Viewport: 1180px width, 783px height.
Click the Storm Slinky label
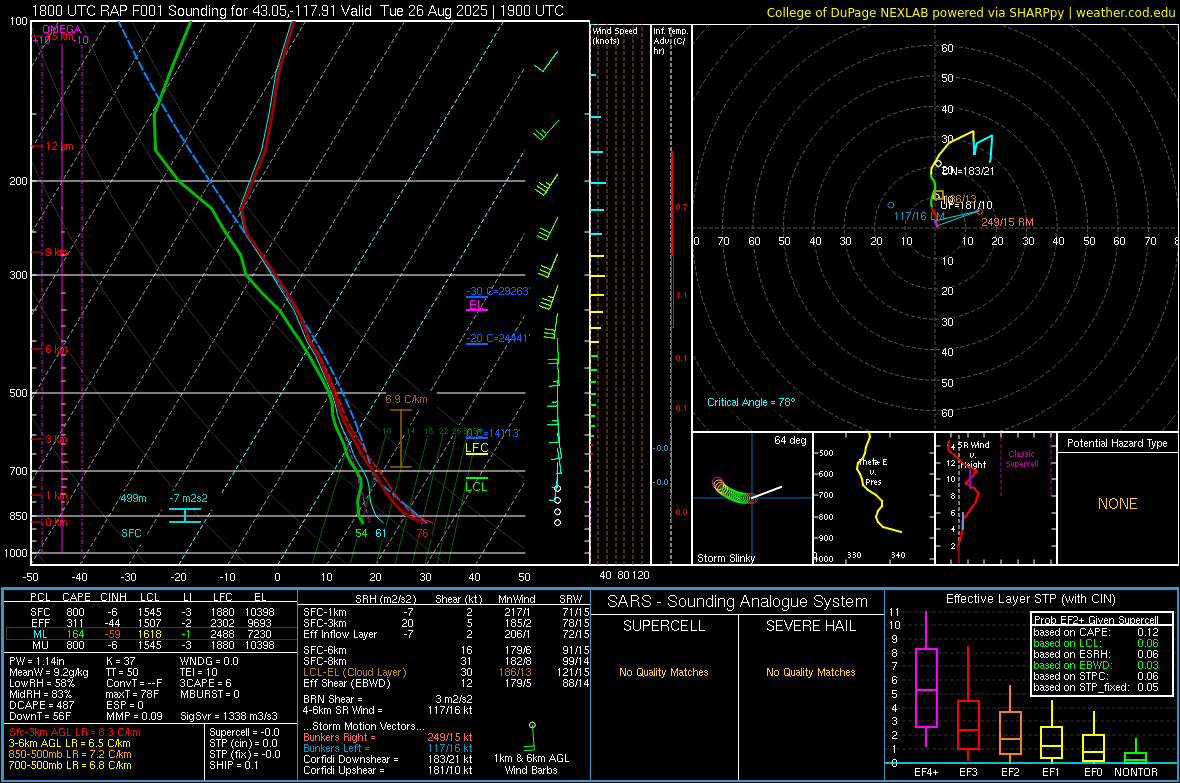725,558
